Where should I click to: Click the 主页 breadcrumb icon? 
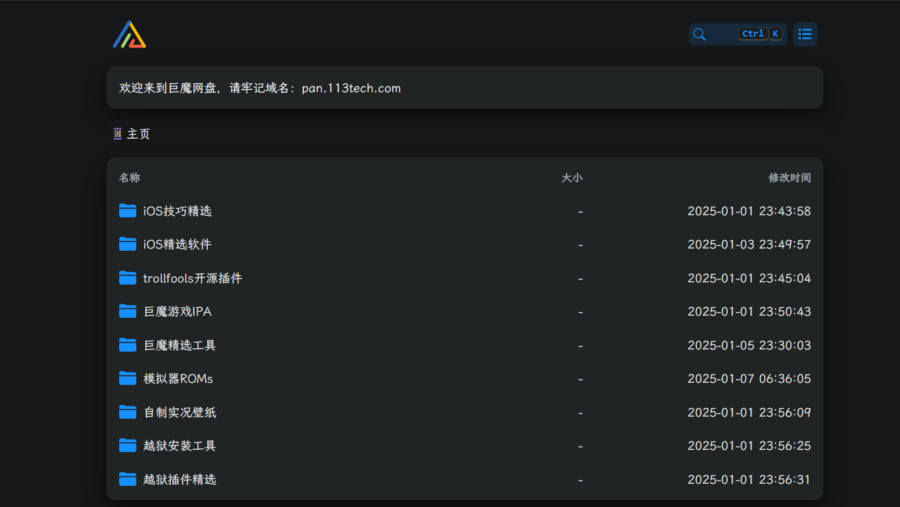click(118, 134)
